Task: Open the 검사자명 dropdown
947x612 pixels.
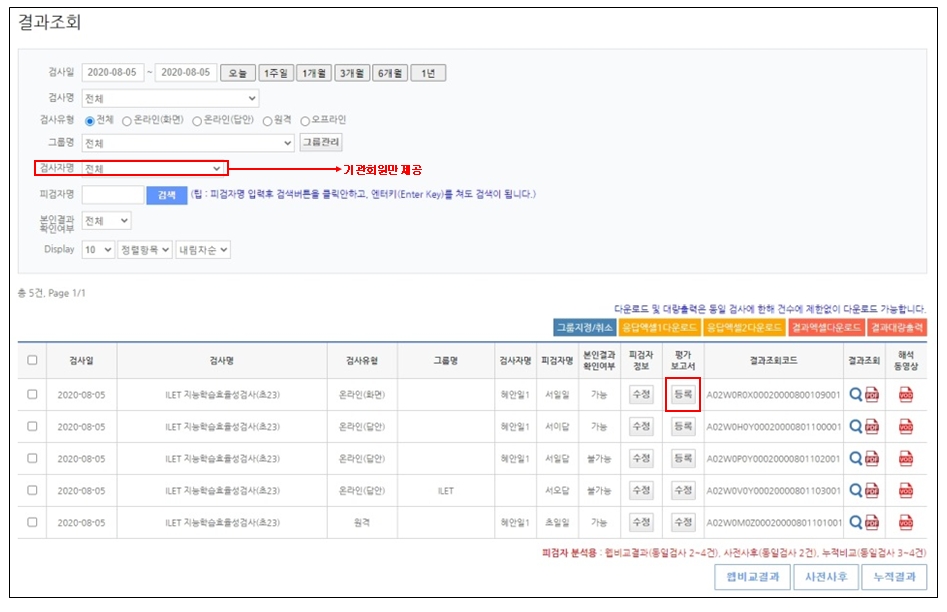Action: pos(153,169)
